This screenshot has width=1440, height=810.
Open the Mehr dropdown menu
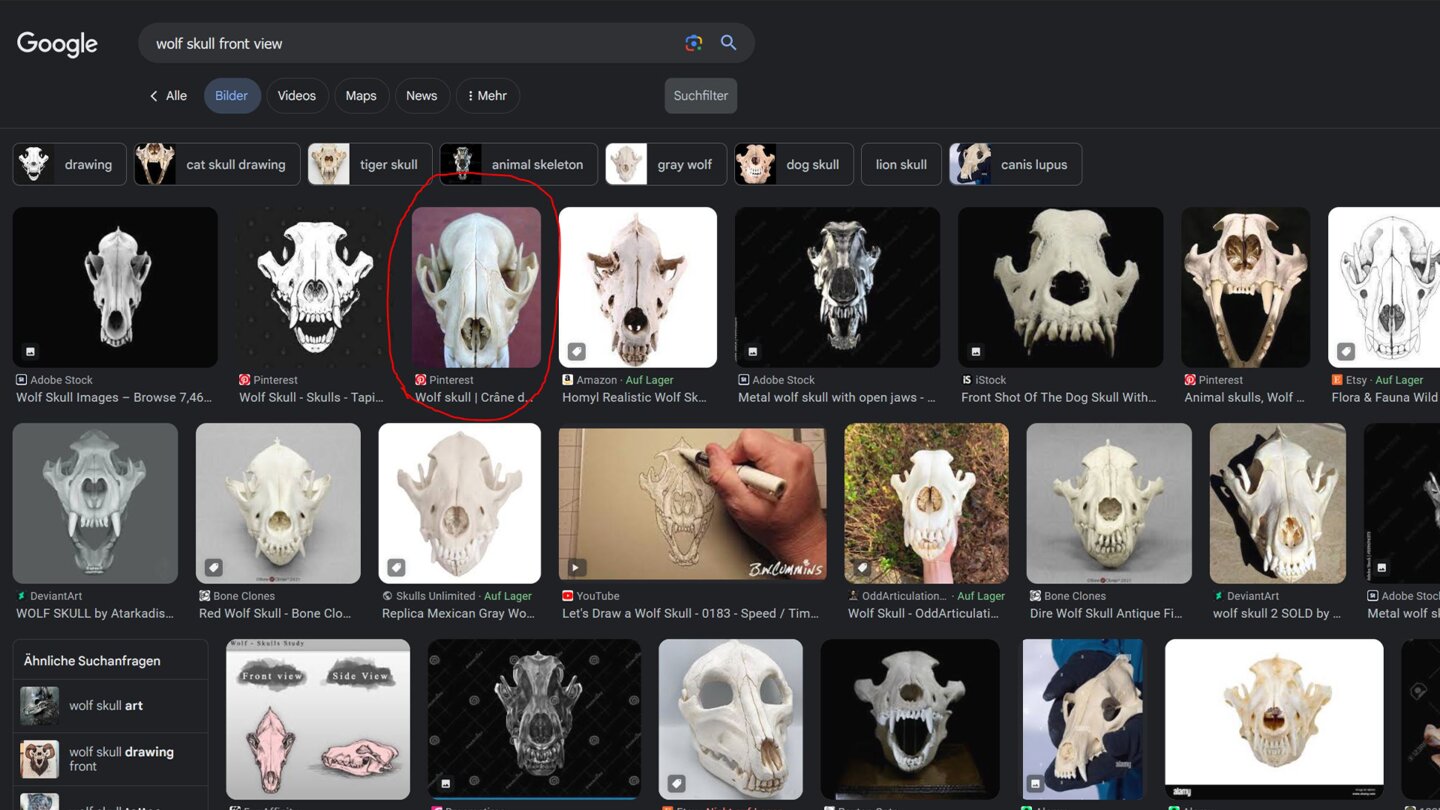point(488,96)
